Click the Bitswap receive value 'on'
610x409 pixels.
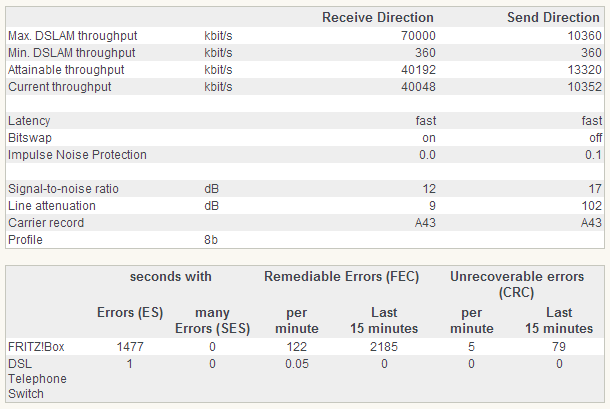[428, 138]
